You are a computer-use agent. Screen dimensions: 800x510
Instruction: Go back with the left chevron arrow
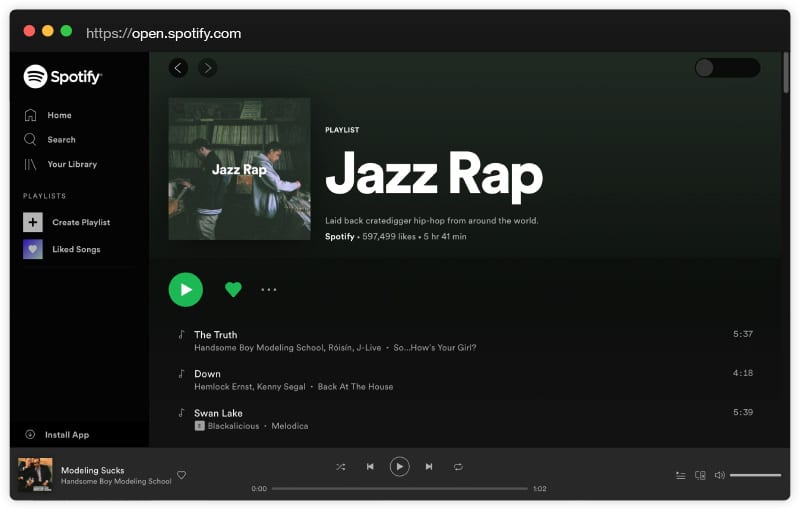tap(178, 68)
